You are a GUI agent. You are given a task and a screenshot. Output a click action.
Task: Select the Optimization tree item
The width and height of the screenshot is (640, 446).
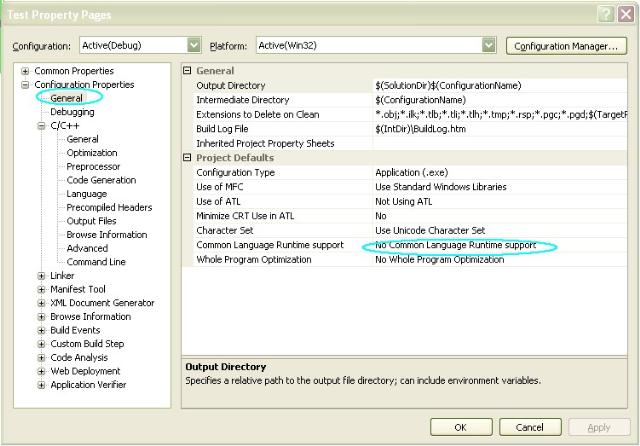point(92,153)
